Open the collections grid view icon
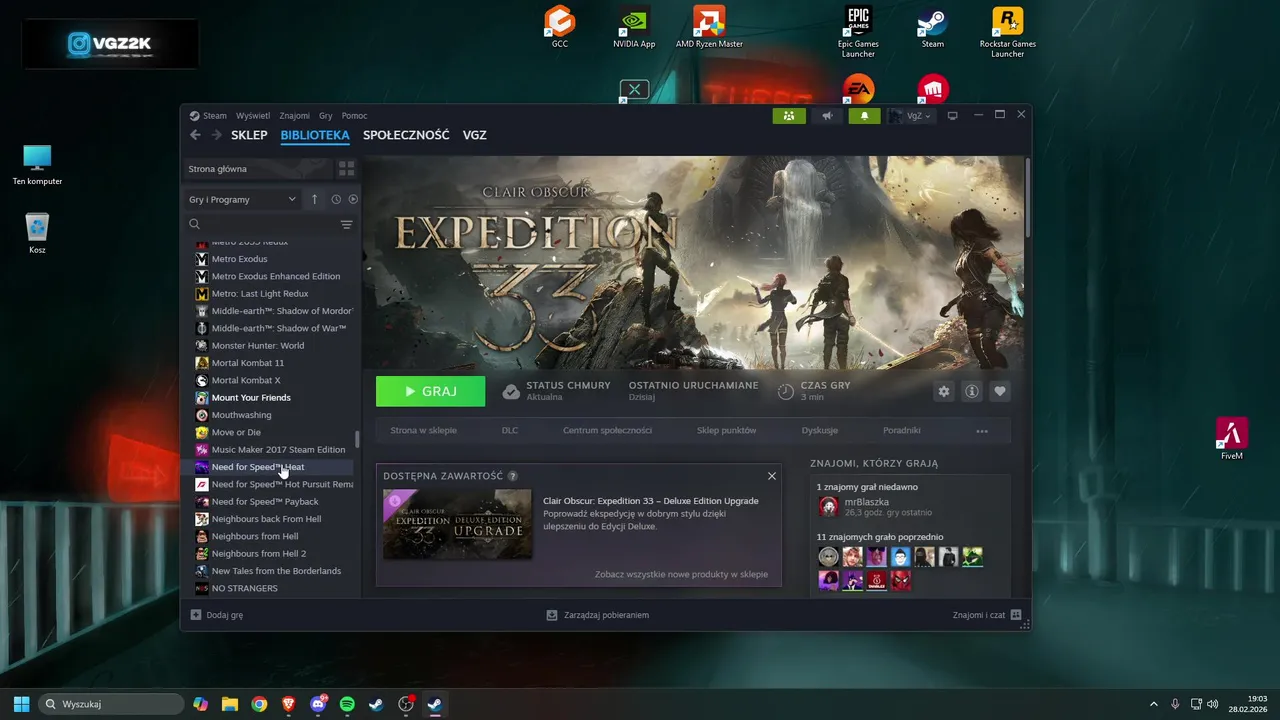The width and height of the screenshot is (1280, 720). 346,169
